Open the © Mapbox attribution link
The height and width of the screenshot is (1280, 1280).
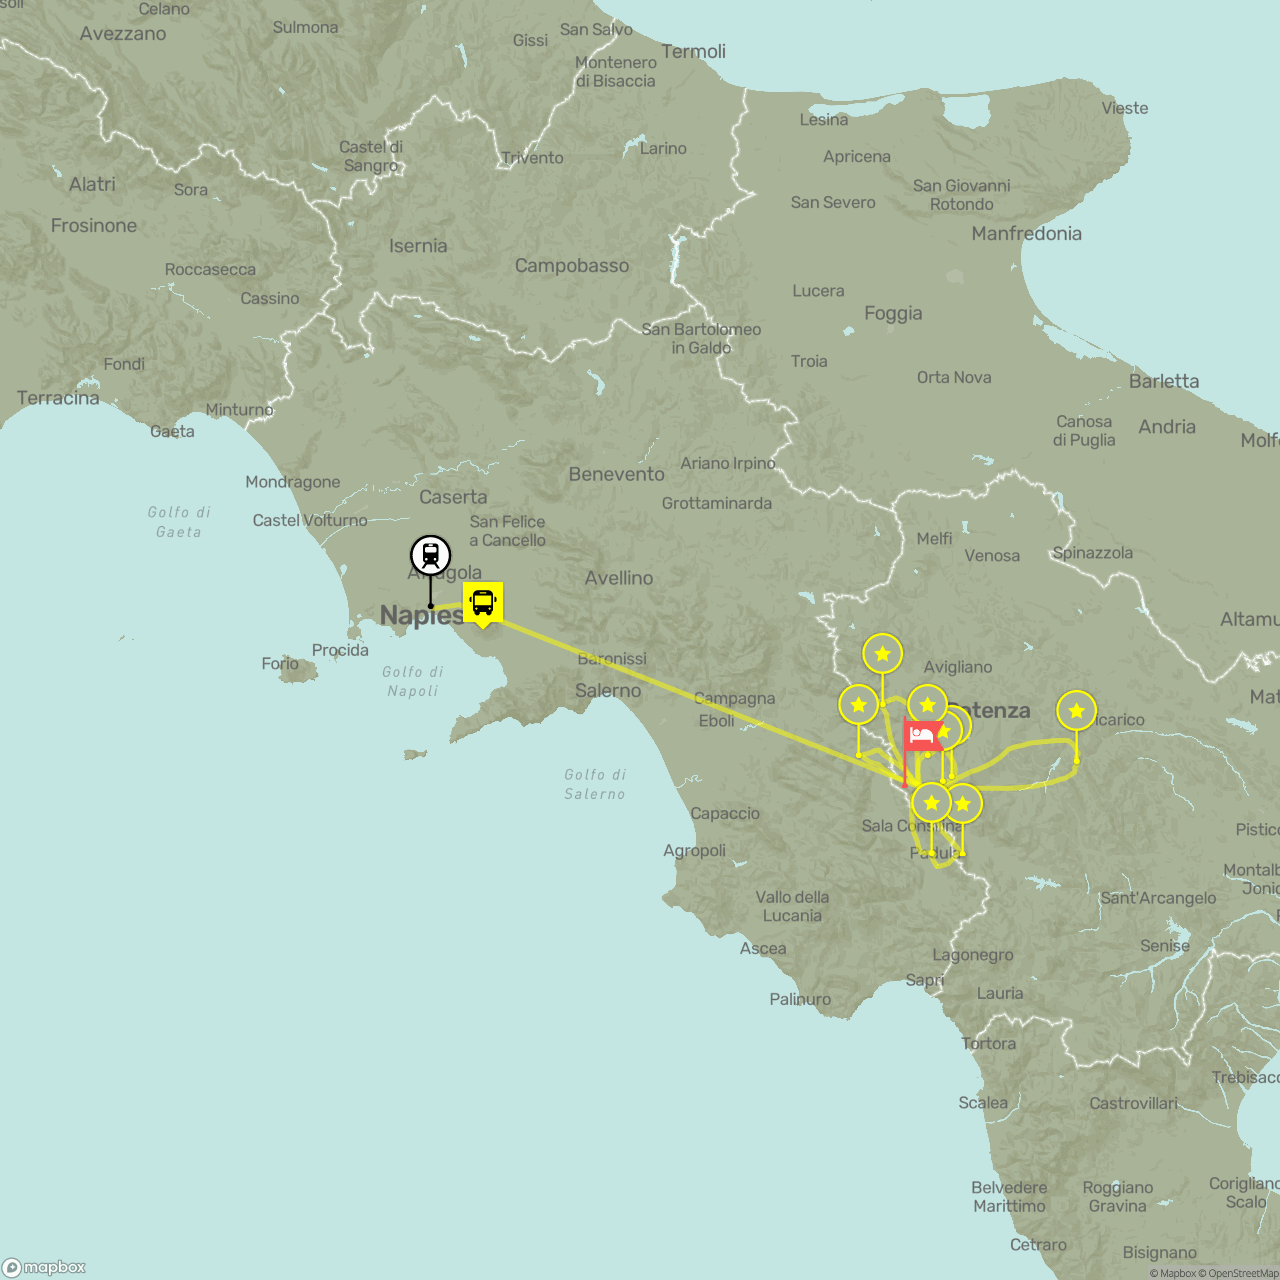pos(1173,1273)
